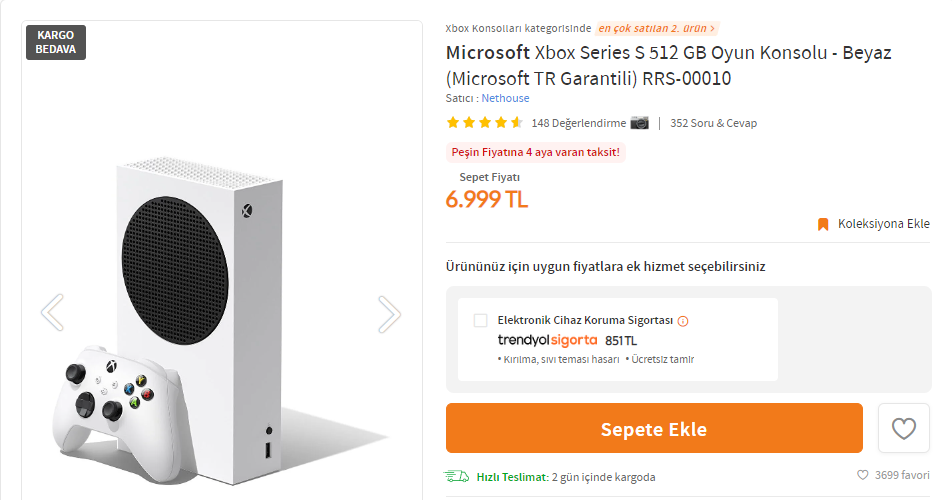The image size is (952, 500).
Task: Show next product image
Action: coord(389,313)
